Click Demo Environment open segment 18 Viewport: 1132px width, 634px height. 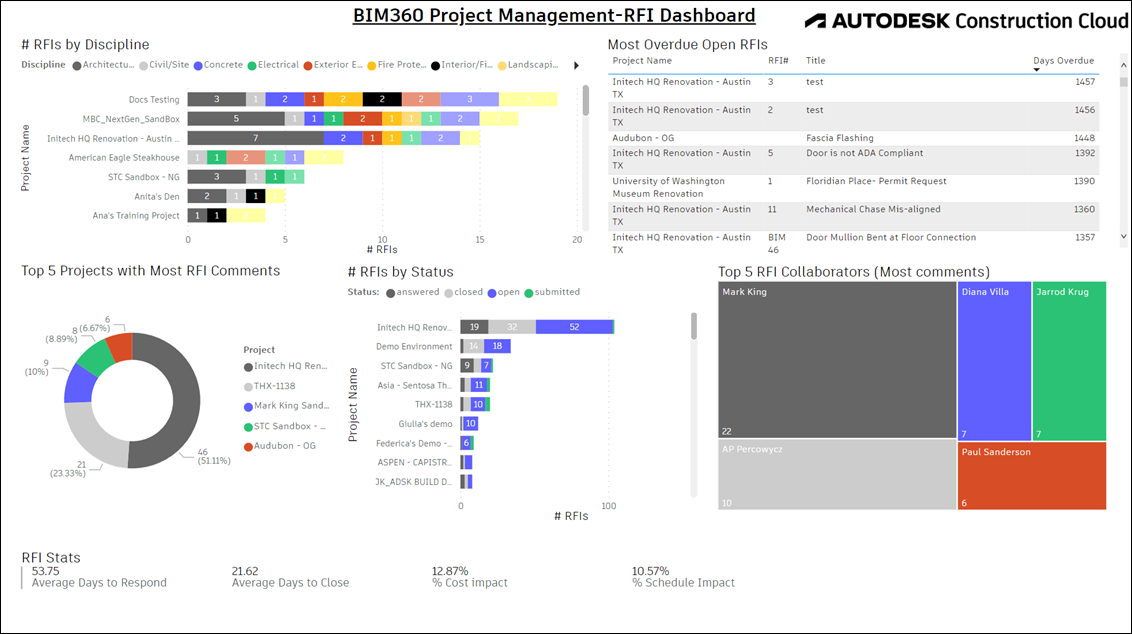pos(497,346)
